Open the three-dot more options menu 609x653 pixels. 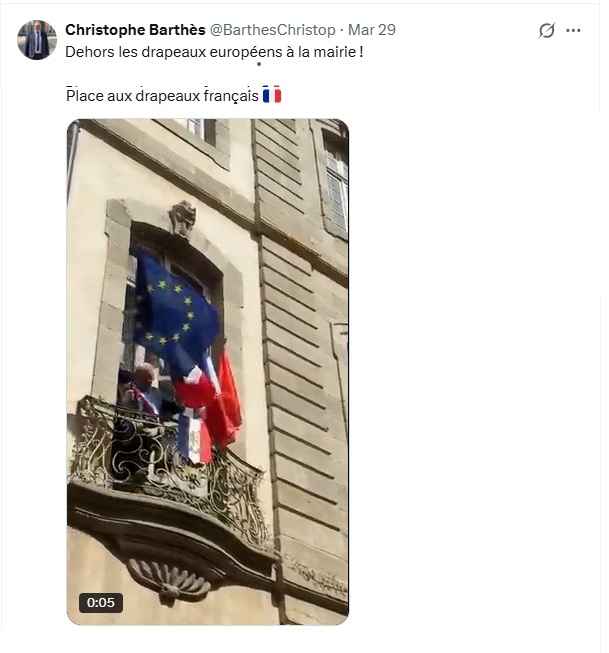point(573,30)
